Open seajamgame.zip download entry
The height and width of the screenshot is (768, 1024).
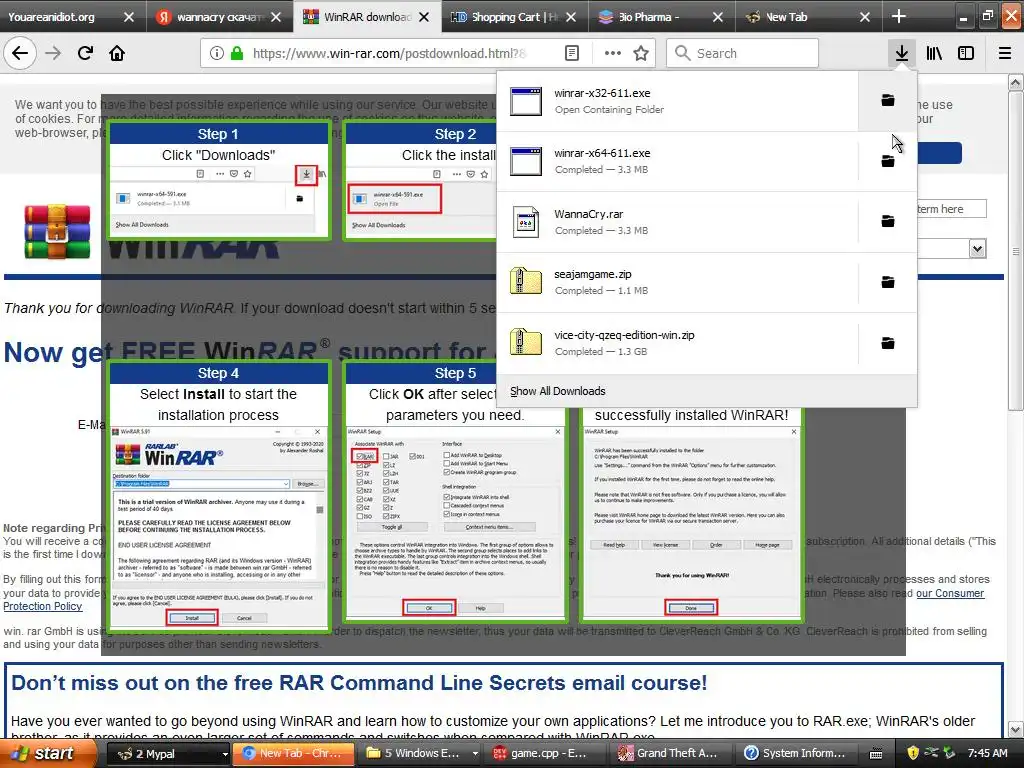[677, 283]
